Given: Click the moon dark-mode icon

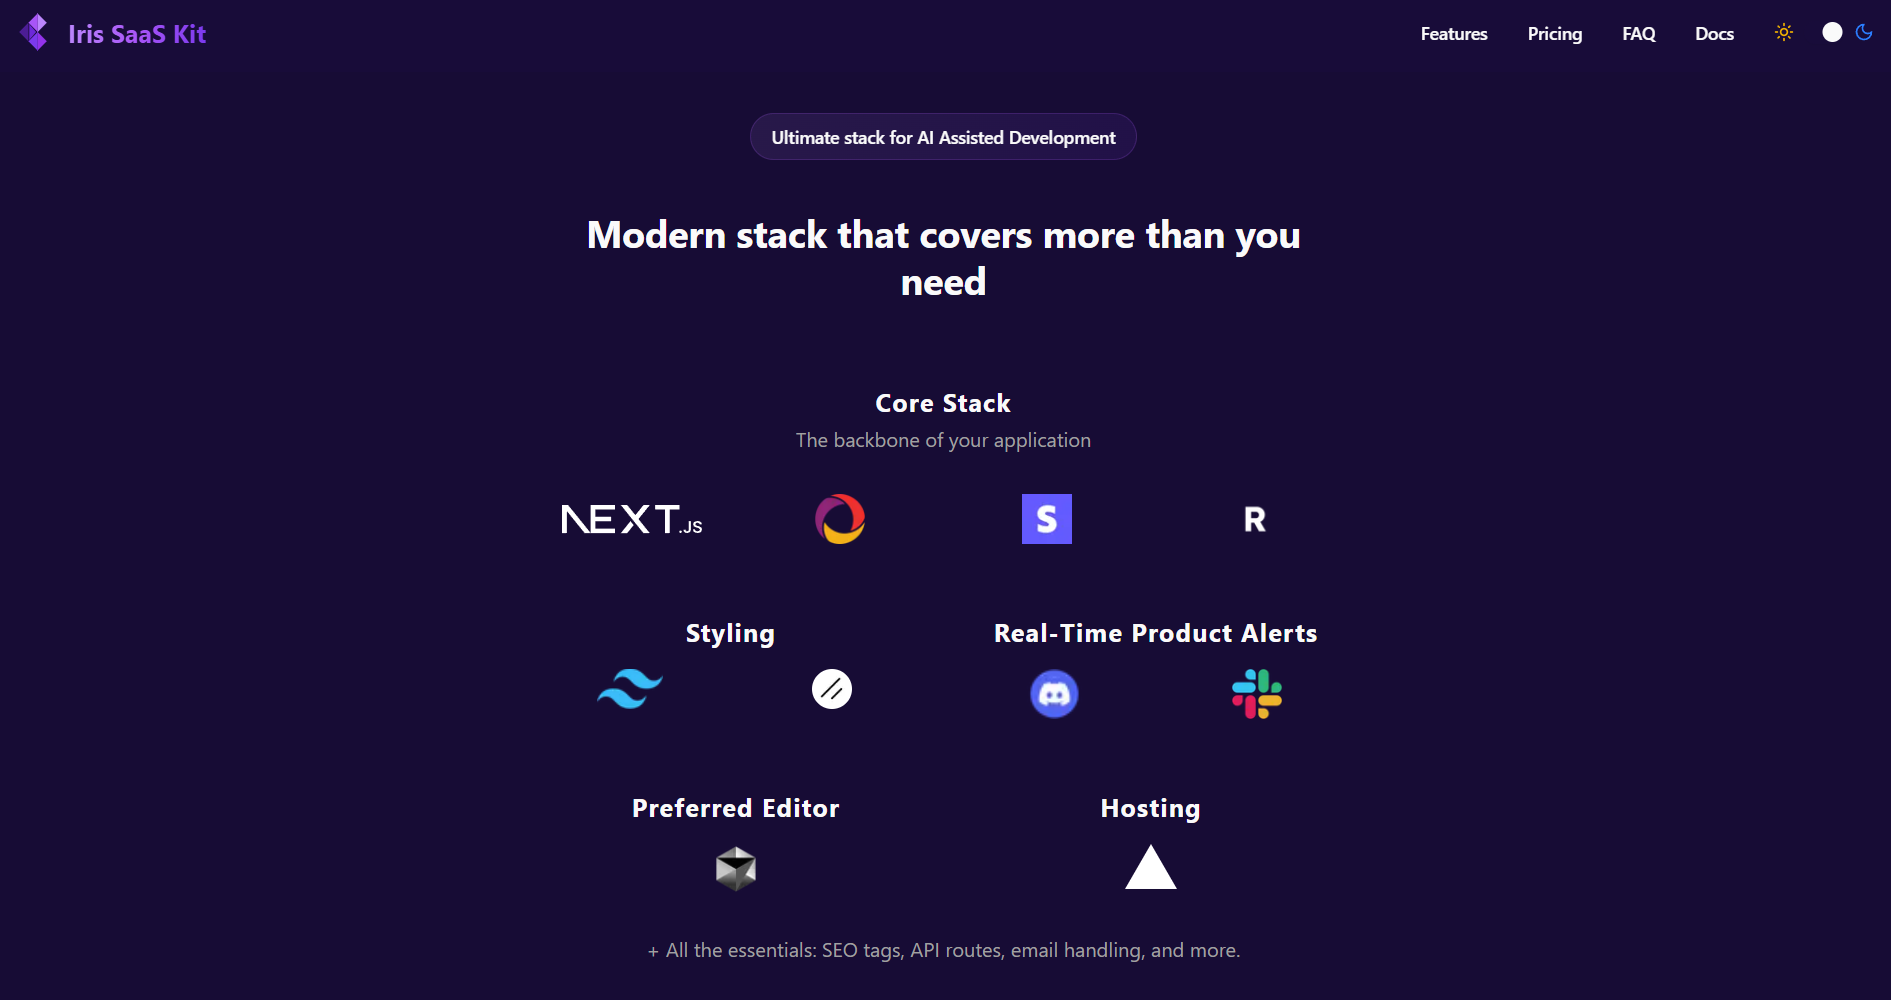Looking at the screenshot, I should (1864, 32).
